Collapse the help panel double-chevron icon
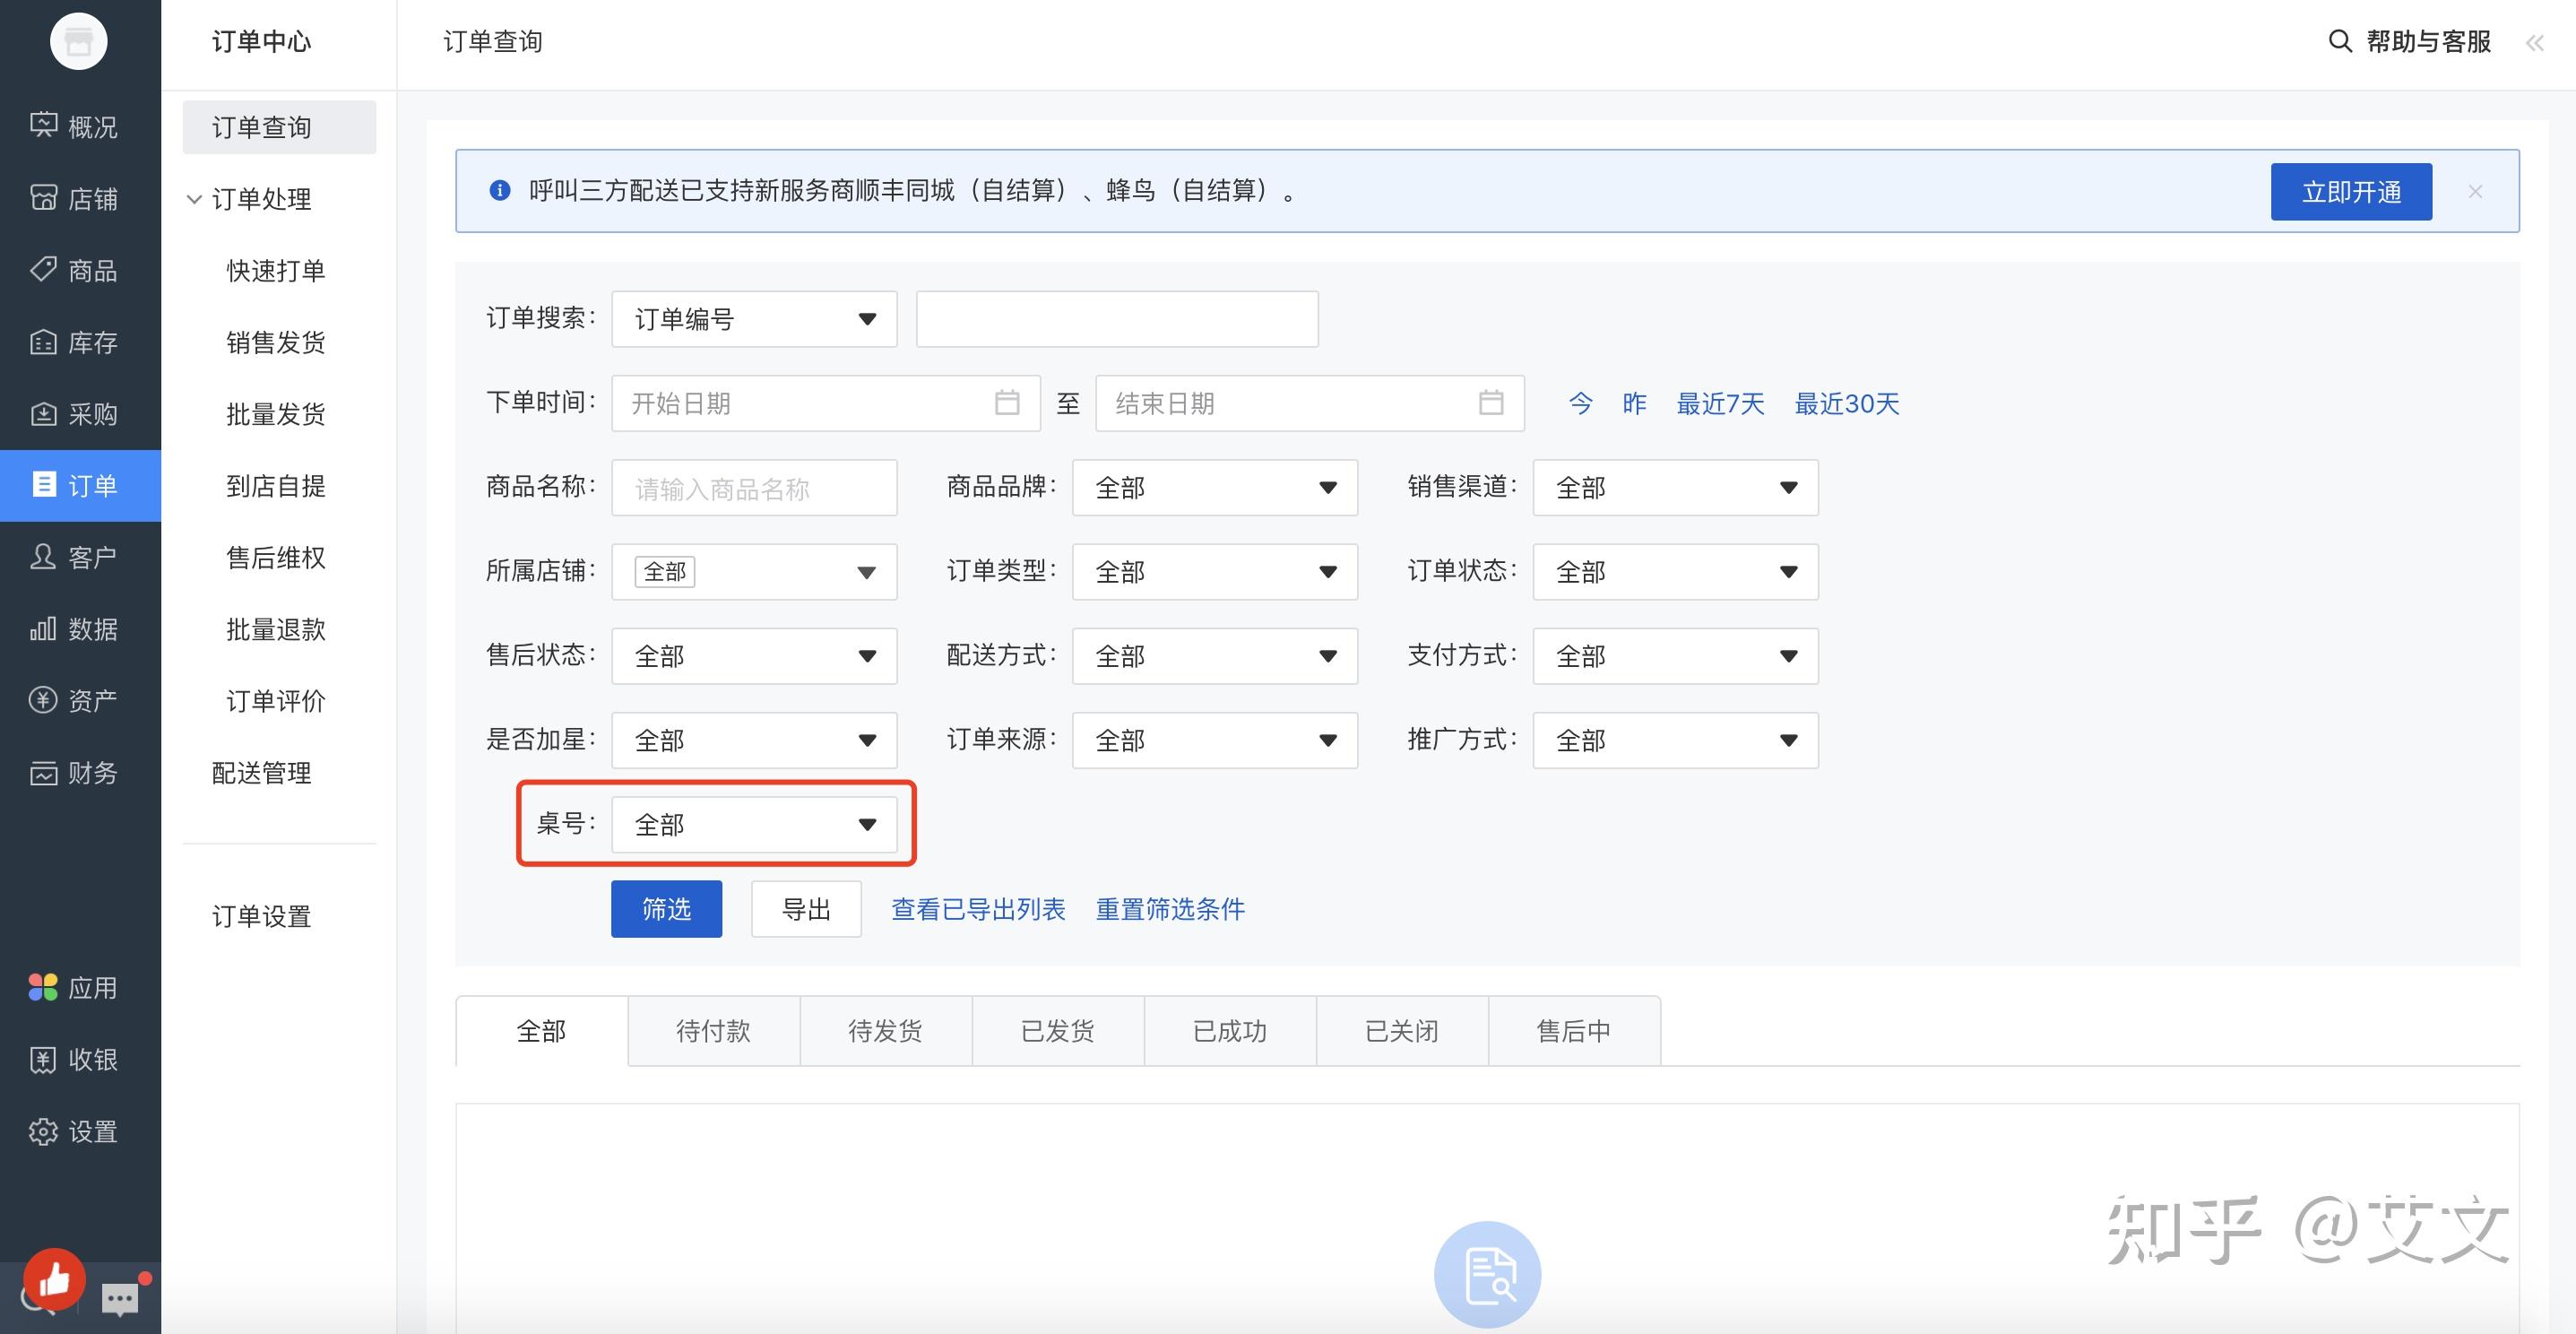This screenshot has width=2576, height=1334. [x=2534, y=43]
